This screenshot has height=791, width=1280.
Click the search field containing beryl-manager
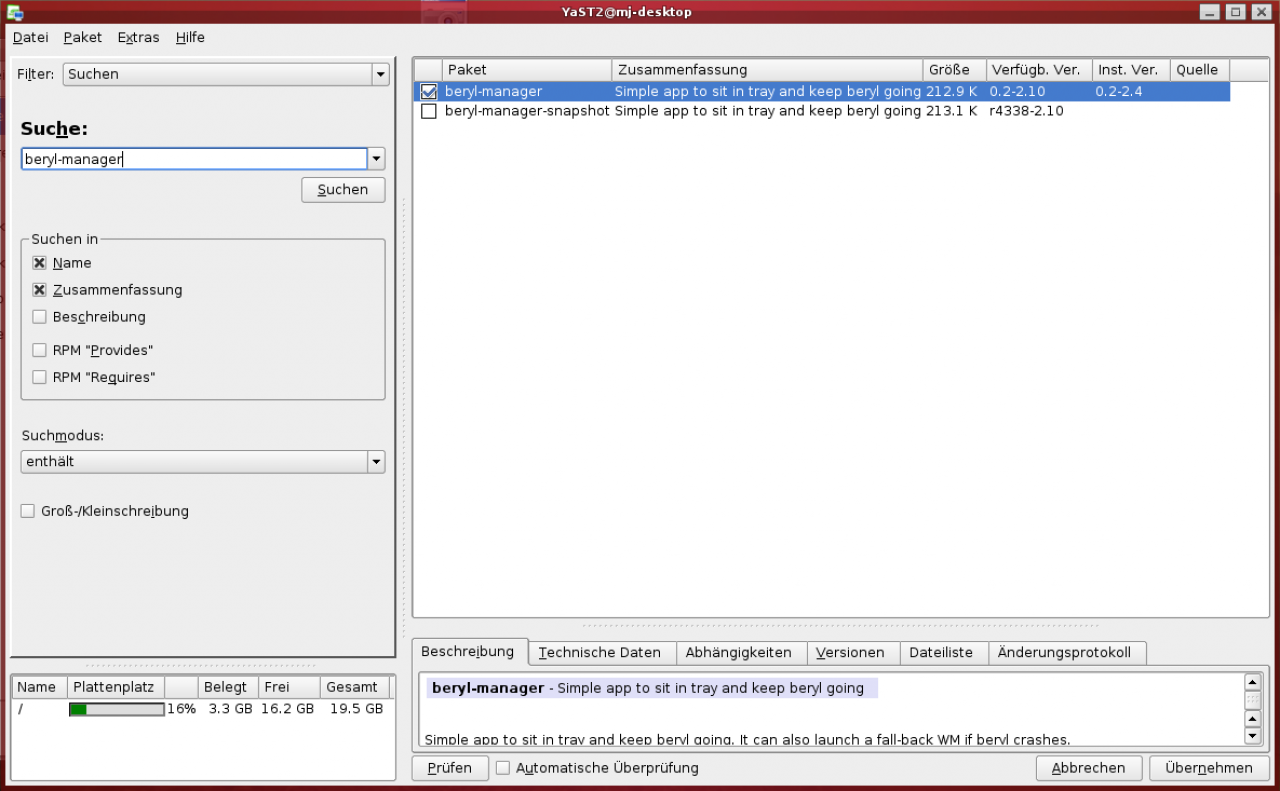194,158
